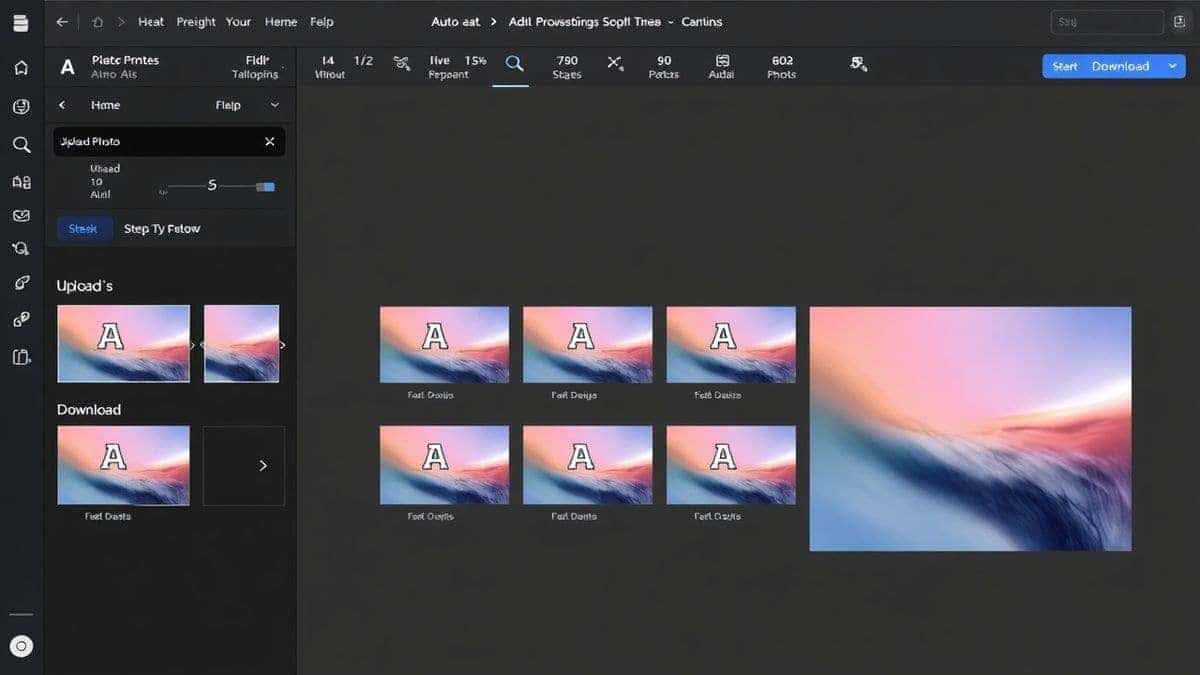Open the Cartins breadcrumb link
1200x675 pixels.
[x=702, y=22]
